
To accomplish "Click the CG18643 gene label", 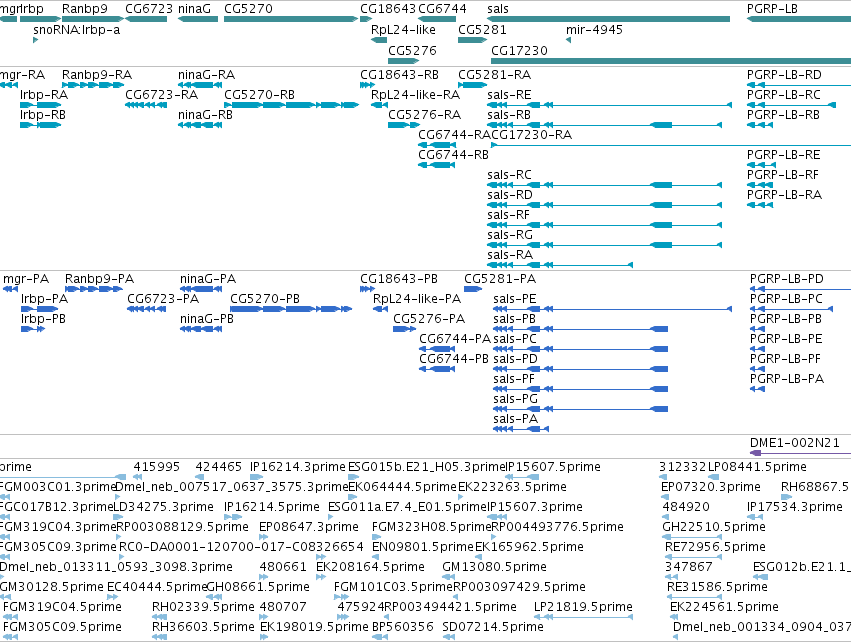I will click(x=388, y=9).
